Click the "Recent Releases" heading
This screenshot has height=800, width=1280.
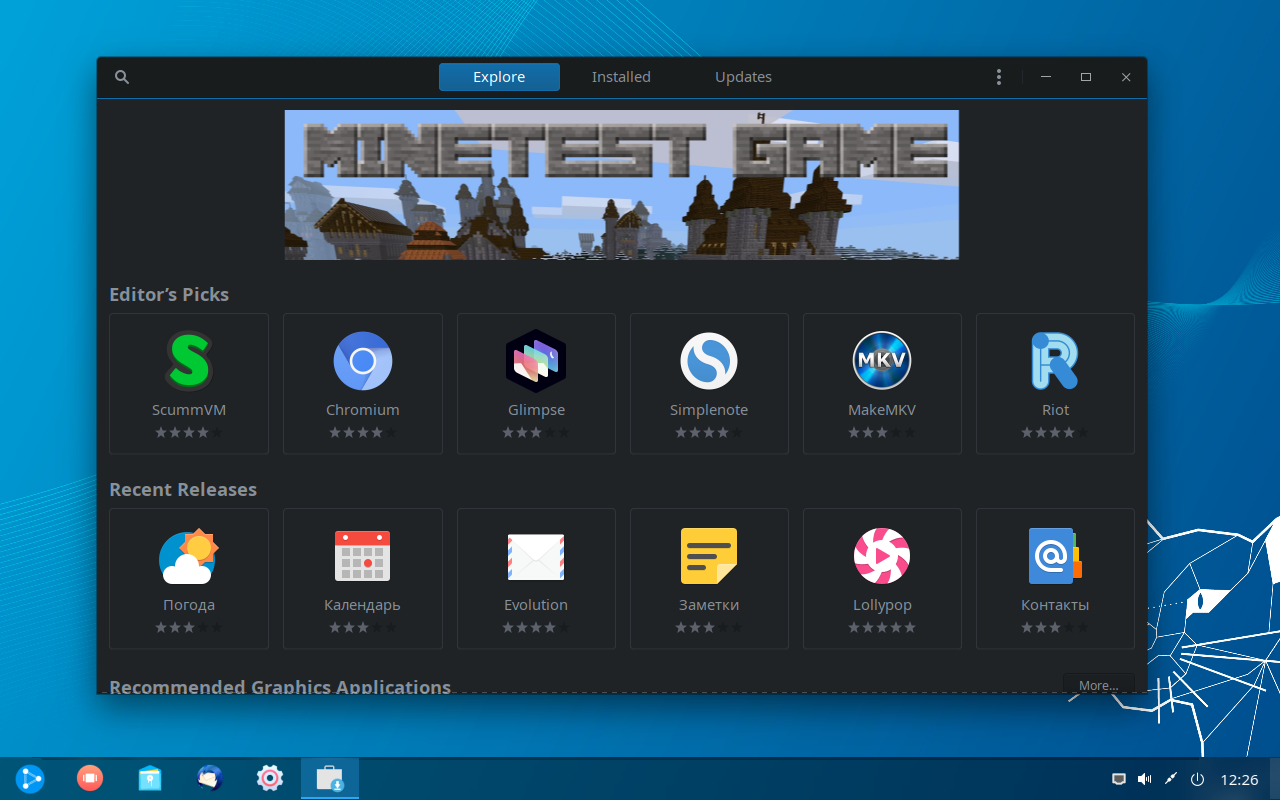click(x=183, y=490)
